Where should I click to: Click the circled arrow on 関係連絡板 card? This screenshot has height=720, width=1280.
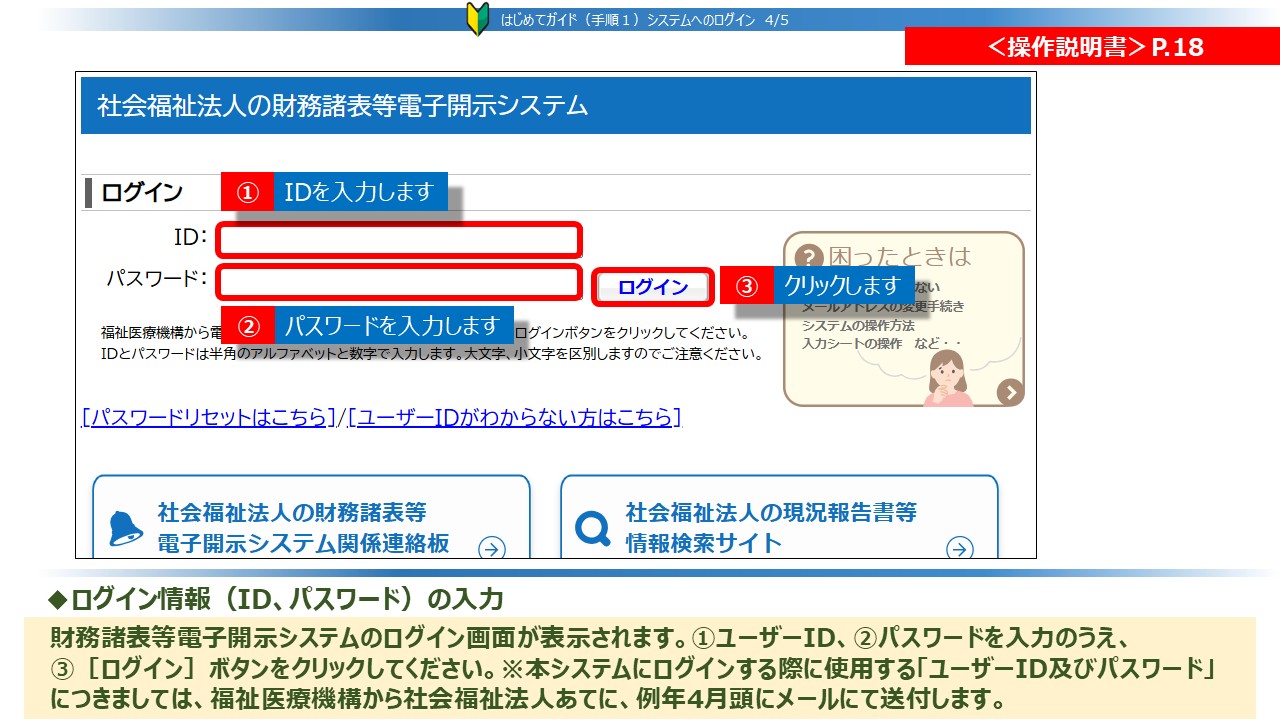(x=491, y=547)
